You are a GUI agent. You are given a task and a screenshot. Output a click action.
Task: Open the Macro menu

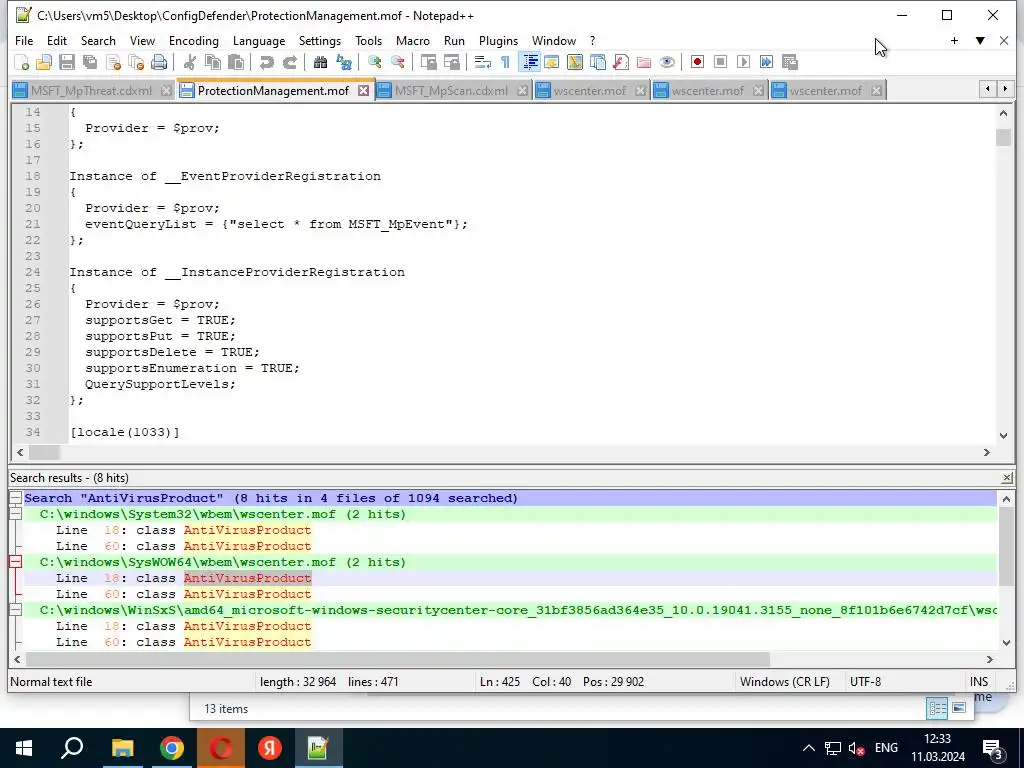413,40
